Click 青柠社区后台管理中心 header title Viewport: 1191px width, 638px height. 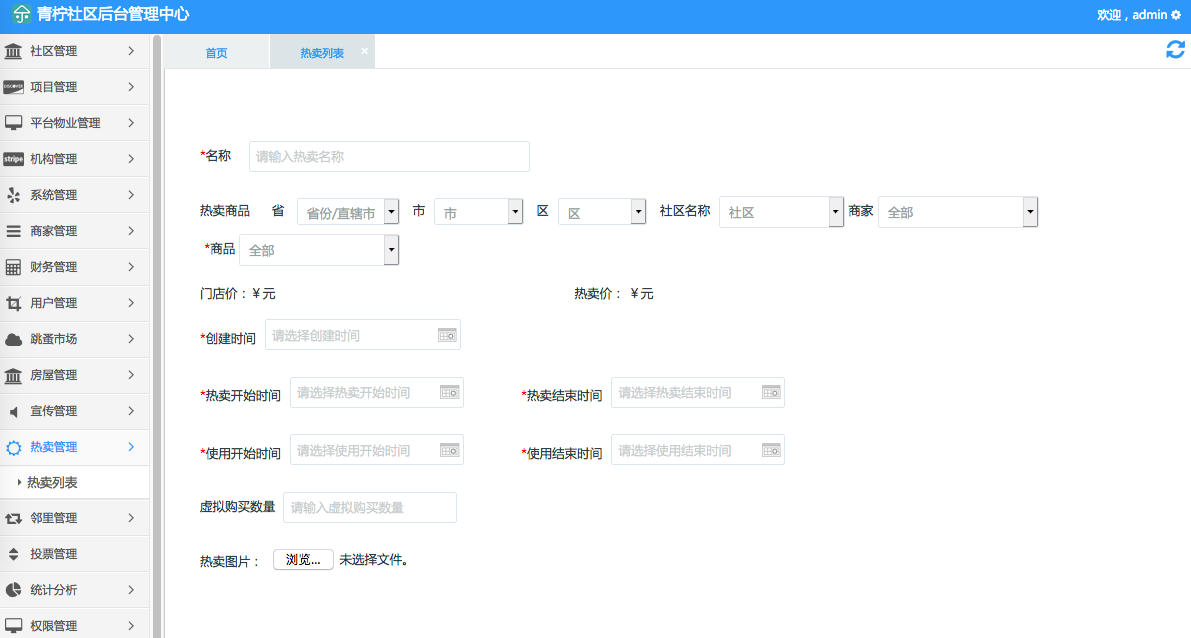pyautogui.click(x=113, y=14)
